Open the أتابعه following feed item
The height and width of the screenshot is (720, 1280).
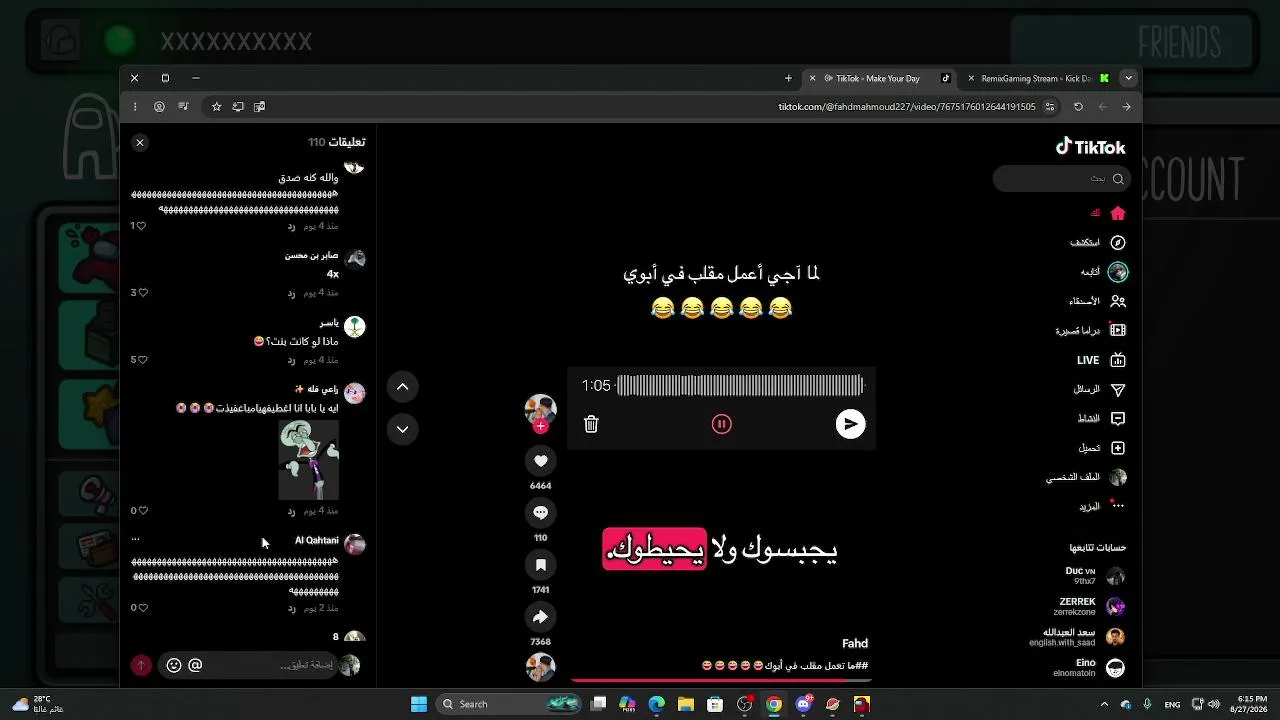pos(1104,272)
